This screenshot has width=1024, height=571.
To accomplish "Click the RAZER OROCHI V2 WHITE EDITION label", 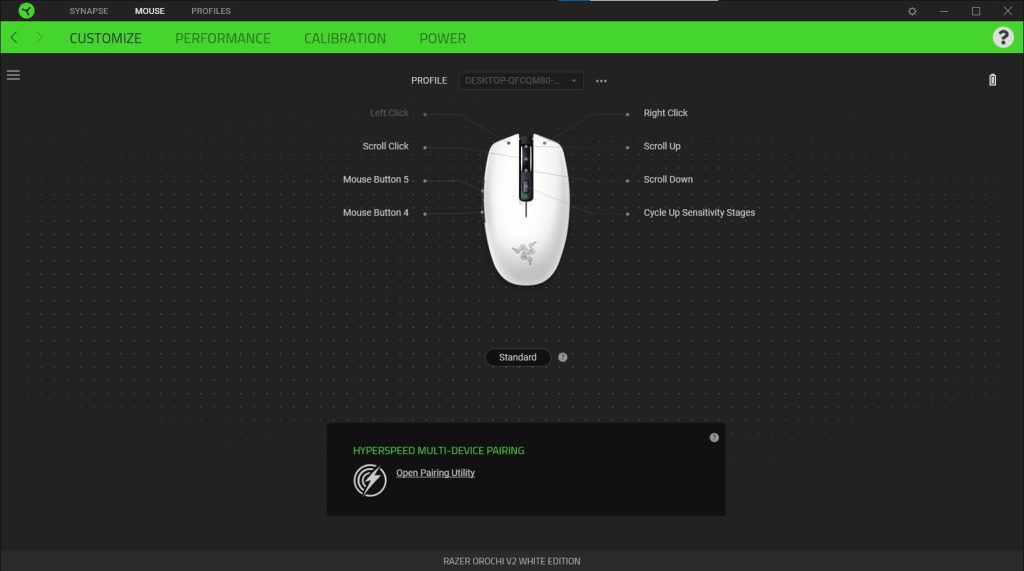I will [511, 561].
